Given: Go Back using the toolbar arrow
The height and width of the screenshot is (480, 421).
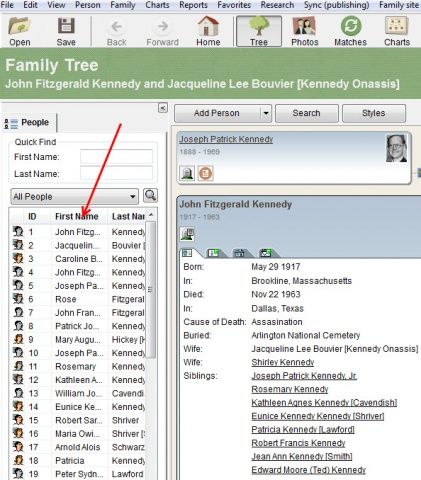Looking at the screenshot, I should (x=116, y=27).
